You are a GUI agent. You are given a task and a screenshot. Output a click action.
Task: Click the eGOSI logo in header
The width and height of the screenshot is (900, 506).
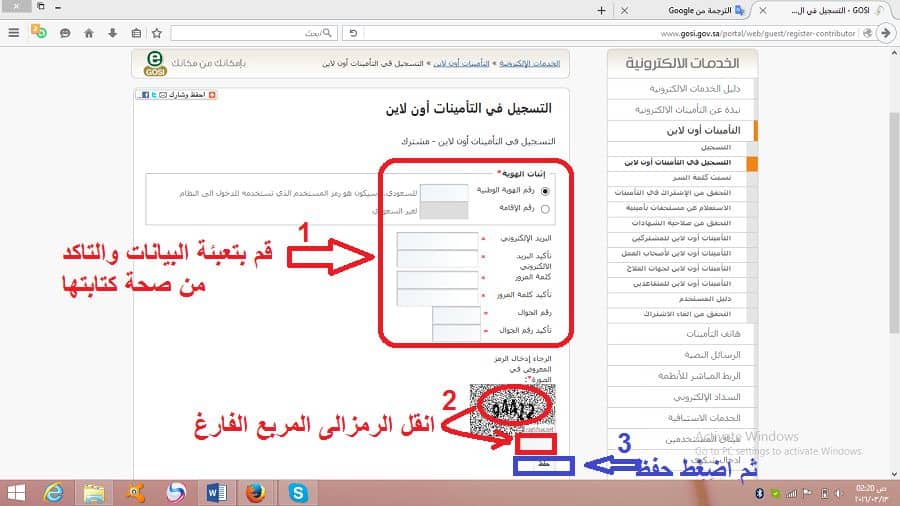tap(155, 63)
